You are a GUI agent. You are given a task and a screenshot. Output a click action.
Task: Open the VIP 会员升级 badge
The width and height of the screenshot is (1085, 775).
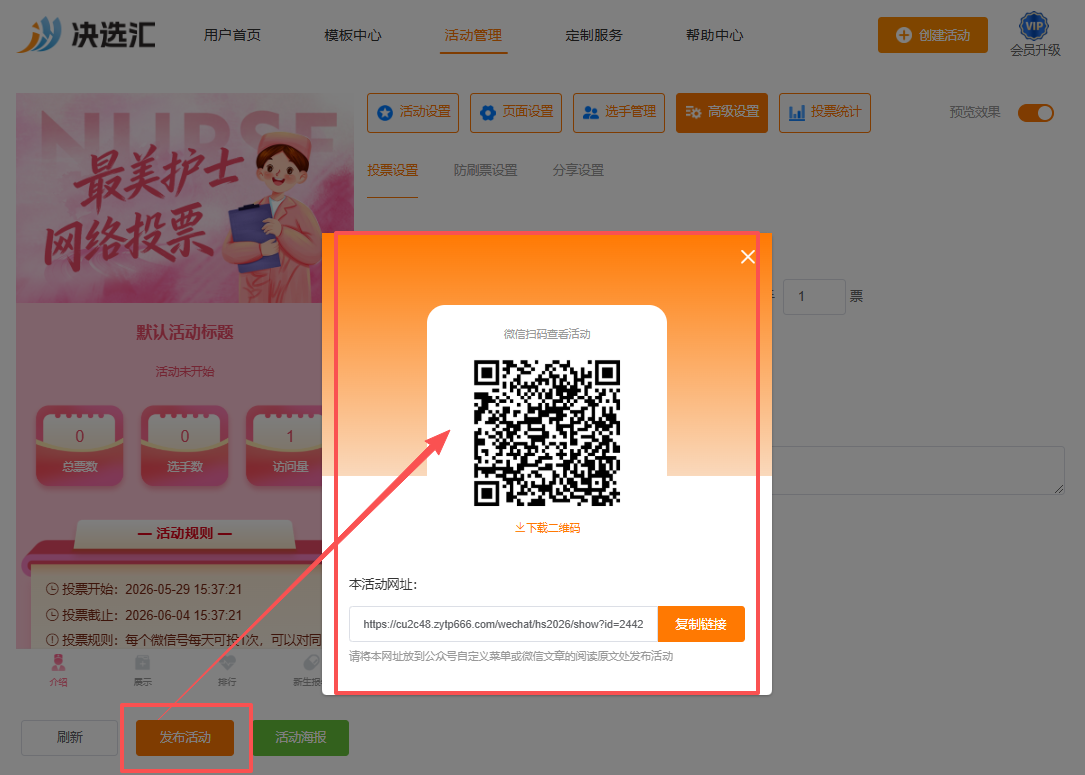coord(1034,35)
